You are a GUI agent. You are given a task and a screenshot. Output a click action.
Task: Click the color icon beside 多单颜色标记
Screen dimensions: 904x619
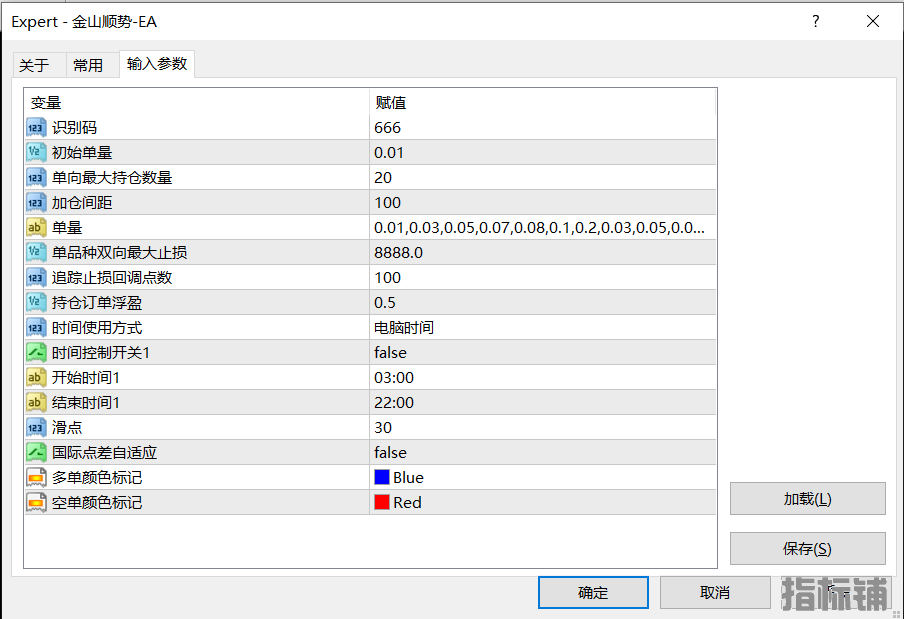pos(36,477)
